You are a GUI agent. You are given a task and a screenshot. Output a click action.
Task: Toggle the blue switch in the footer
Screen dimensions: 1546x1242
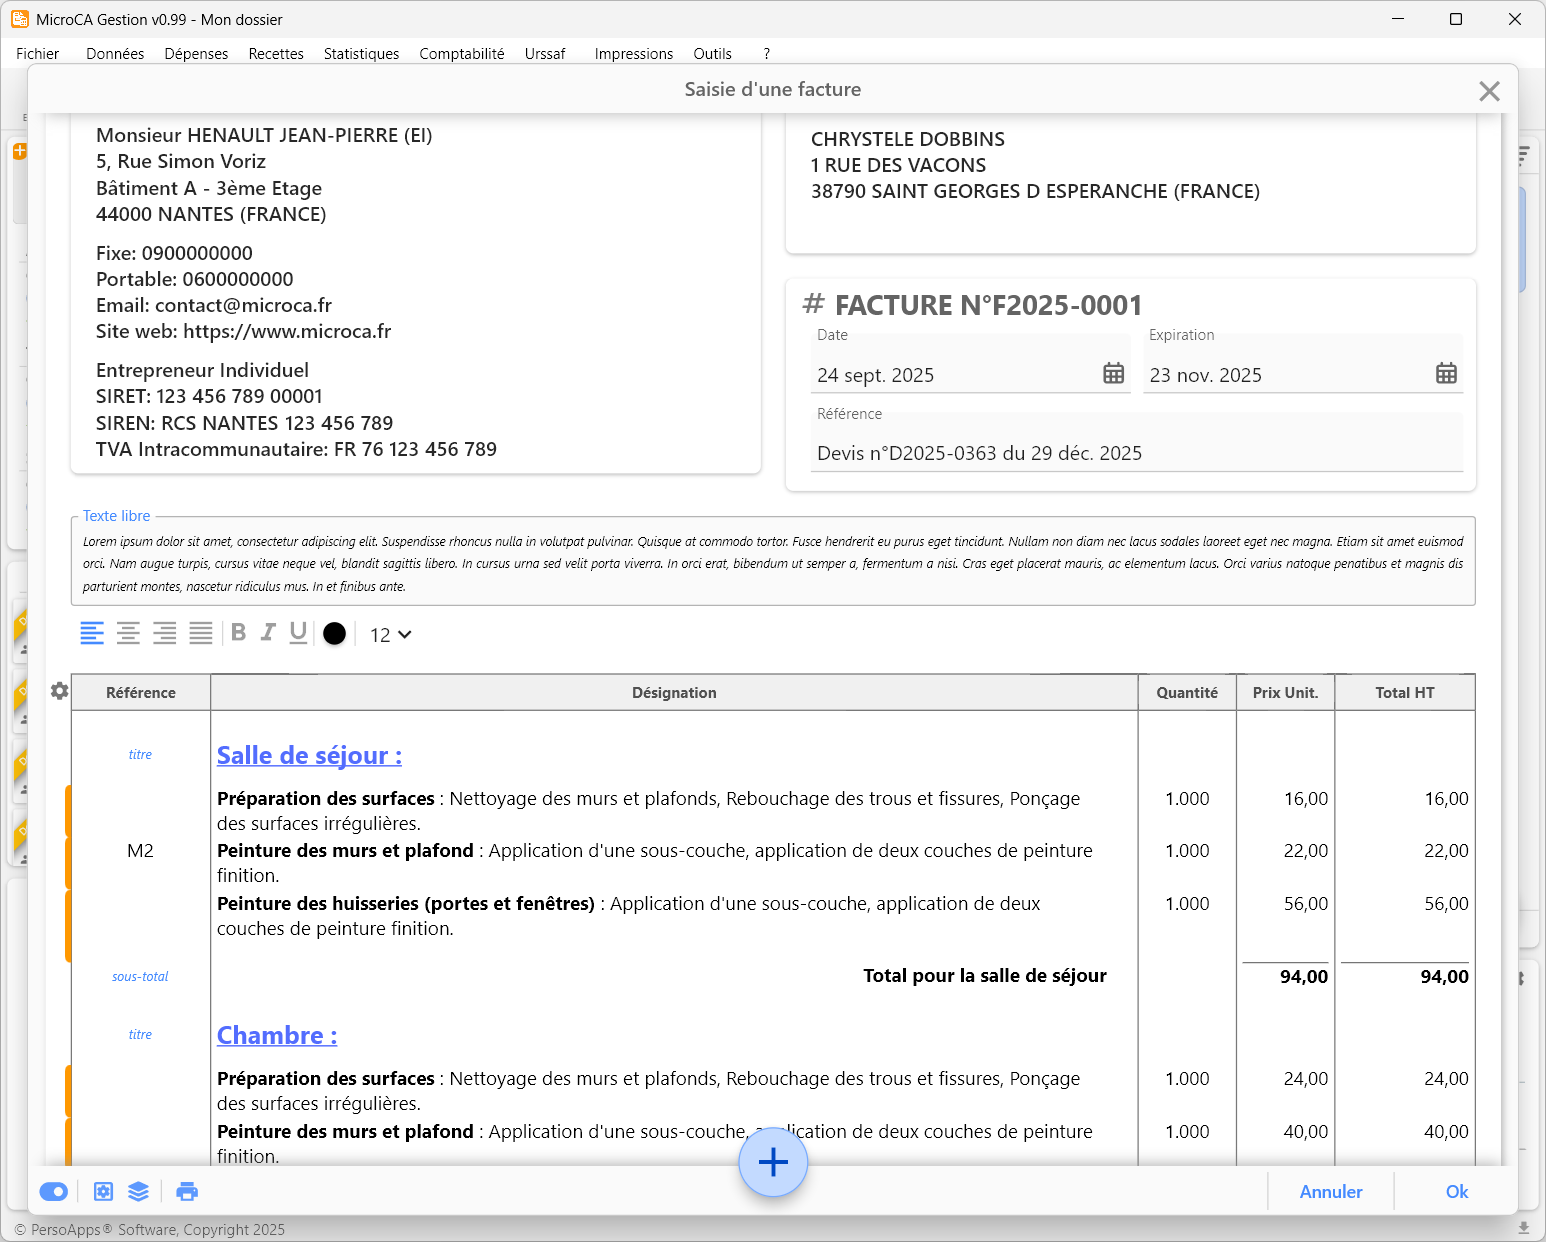click(54, 1191)
